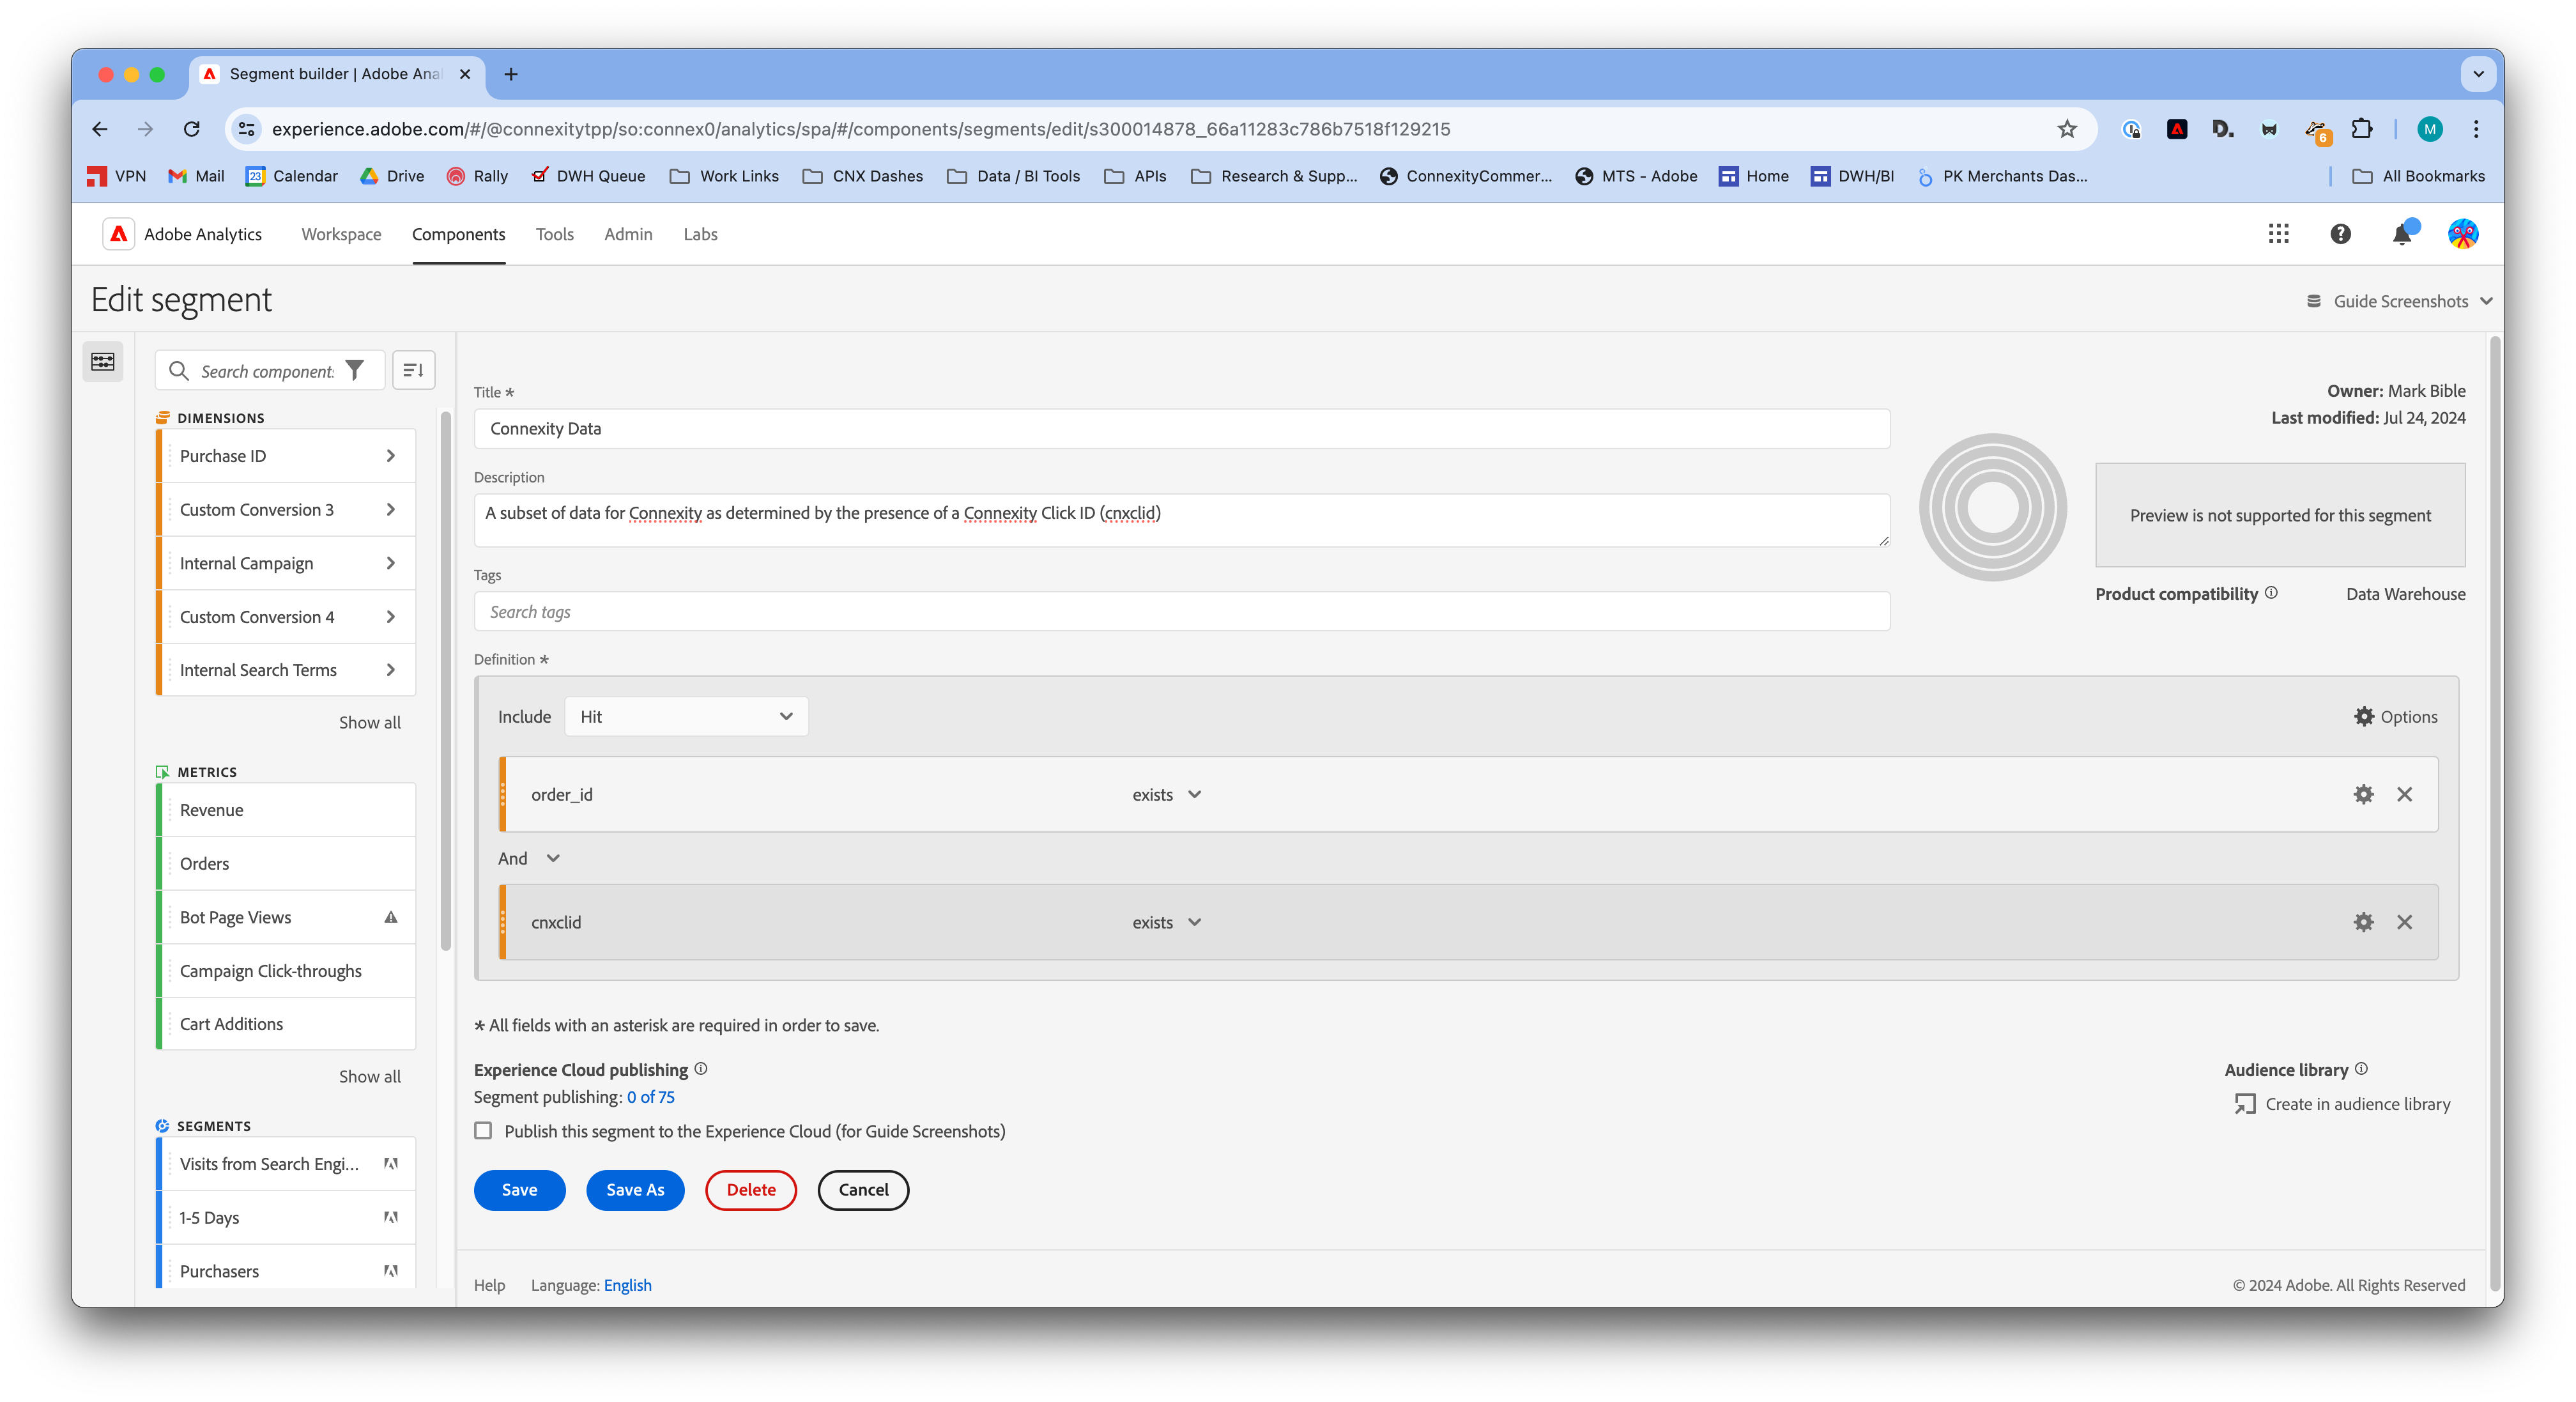
Task: Show the Audience library info icon
Action: tap(2361, 1068)
